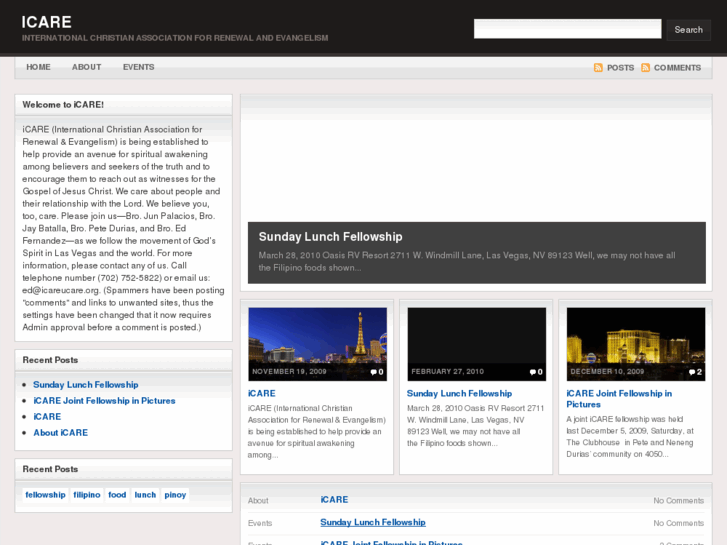Screen dimensions: 727x545
Task: Select the fellowship tag
Action: click(45, 495)
